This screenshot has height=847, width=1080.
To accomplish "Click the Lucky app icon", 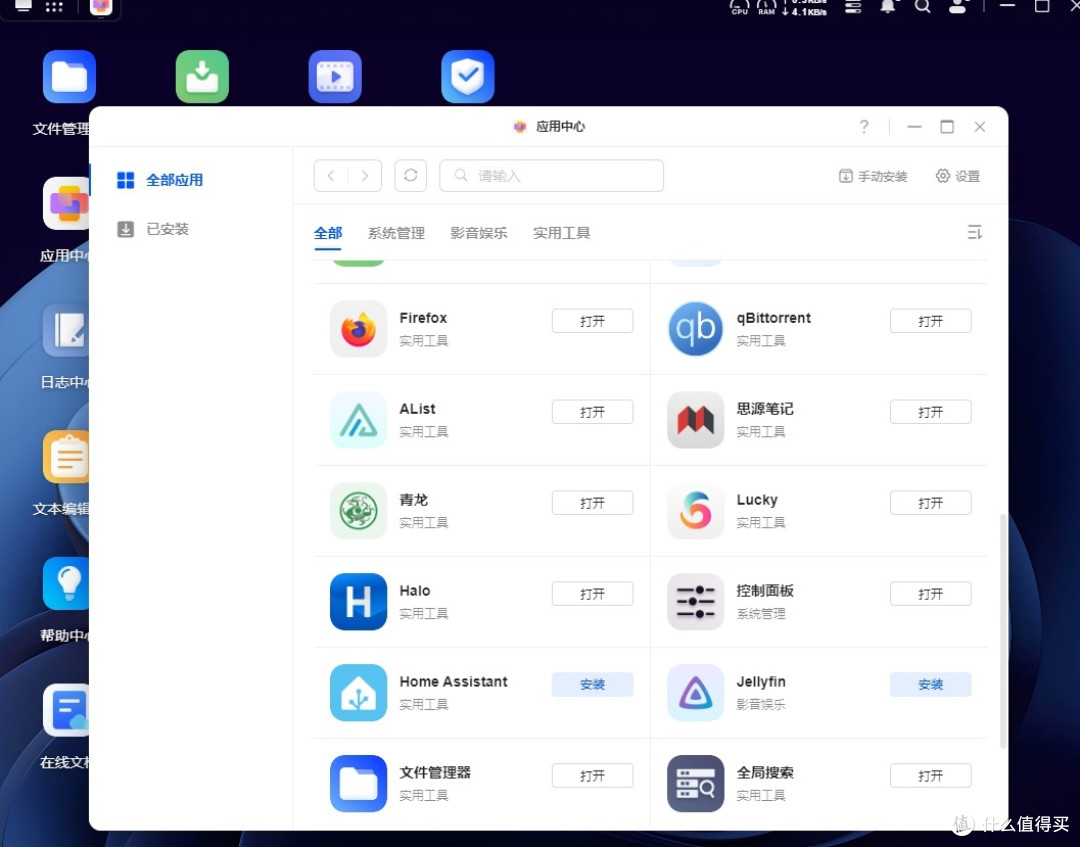I will (696, 510).
